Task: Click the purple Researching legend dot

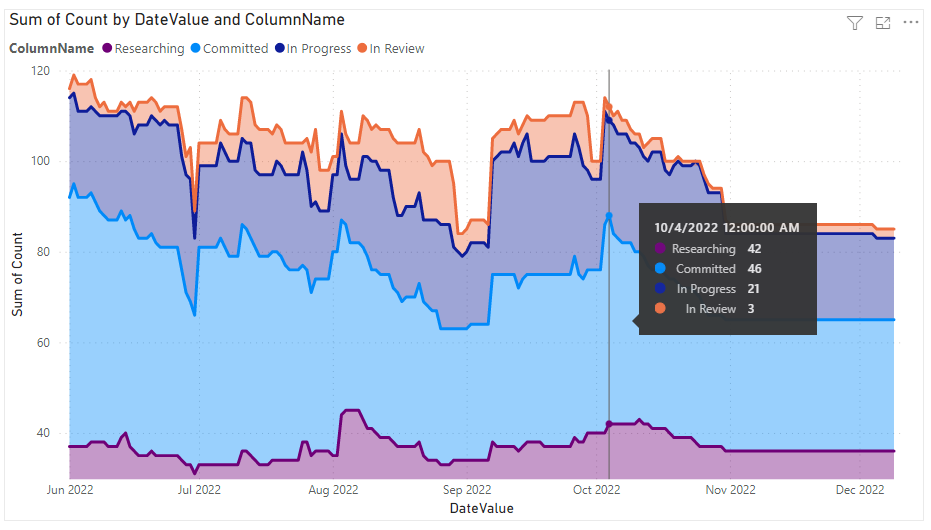Action: pos(107,48)
